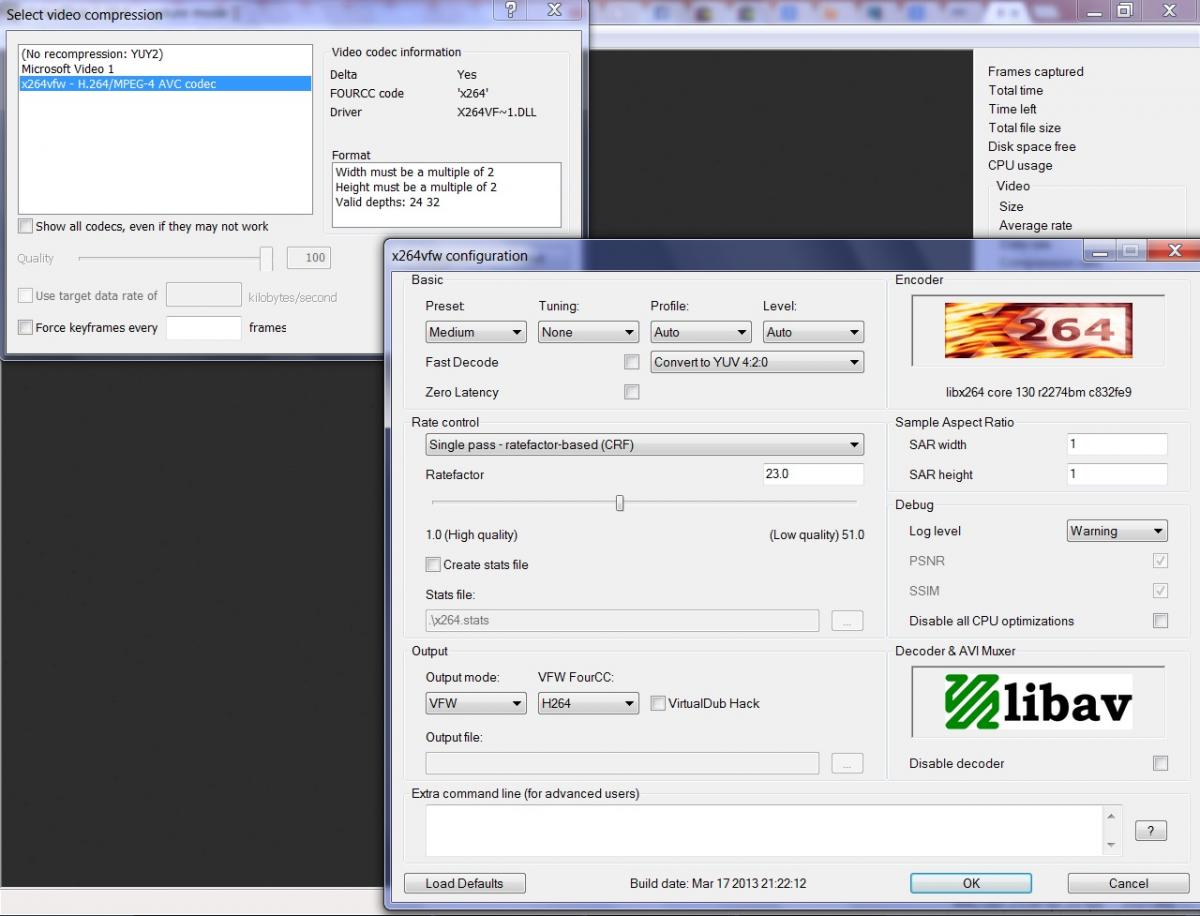Expand the Level dropdown
The width and height of the screenshot is (1200, 916).
tap(813, 332)
